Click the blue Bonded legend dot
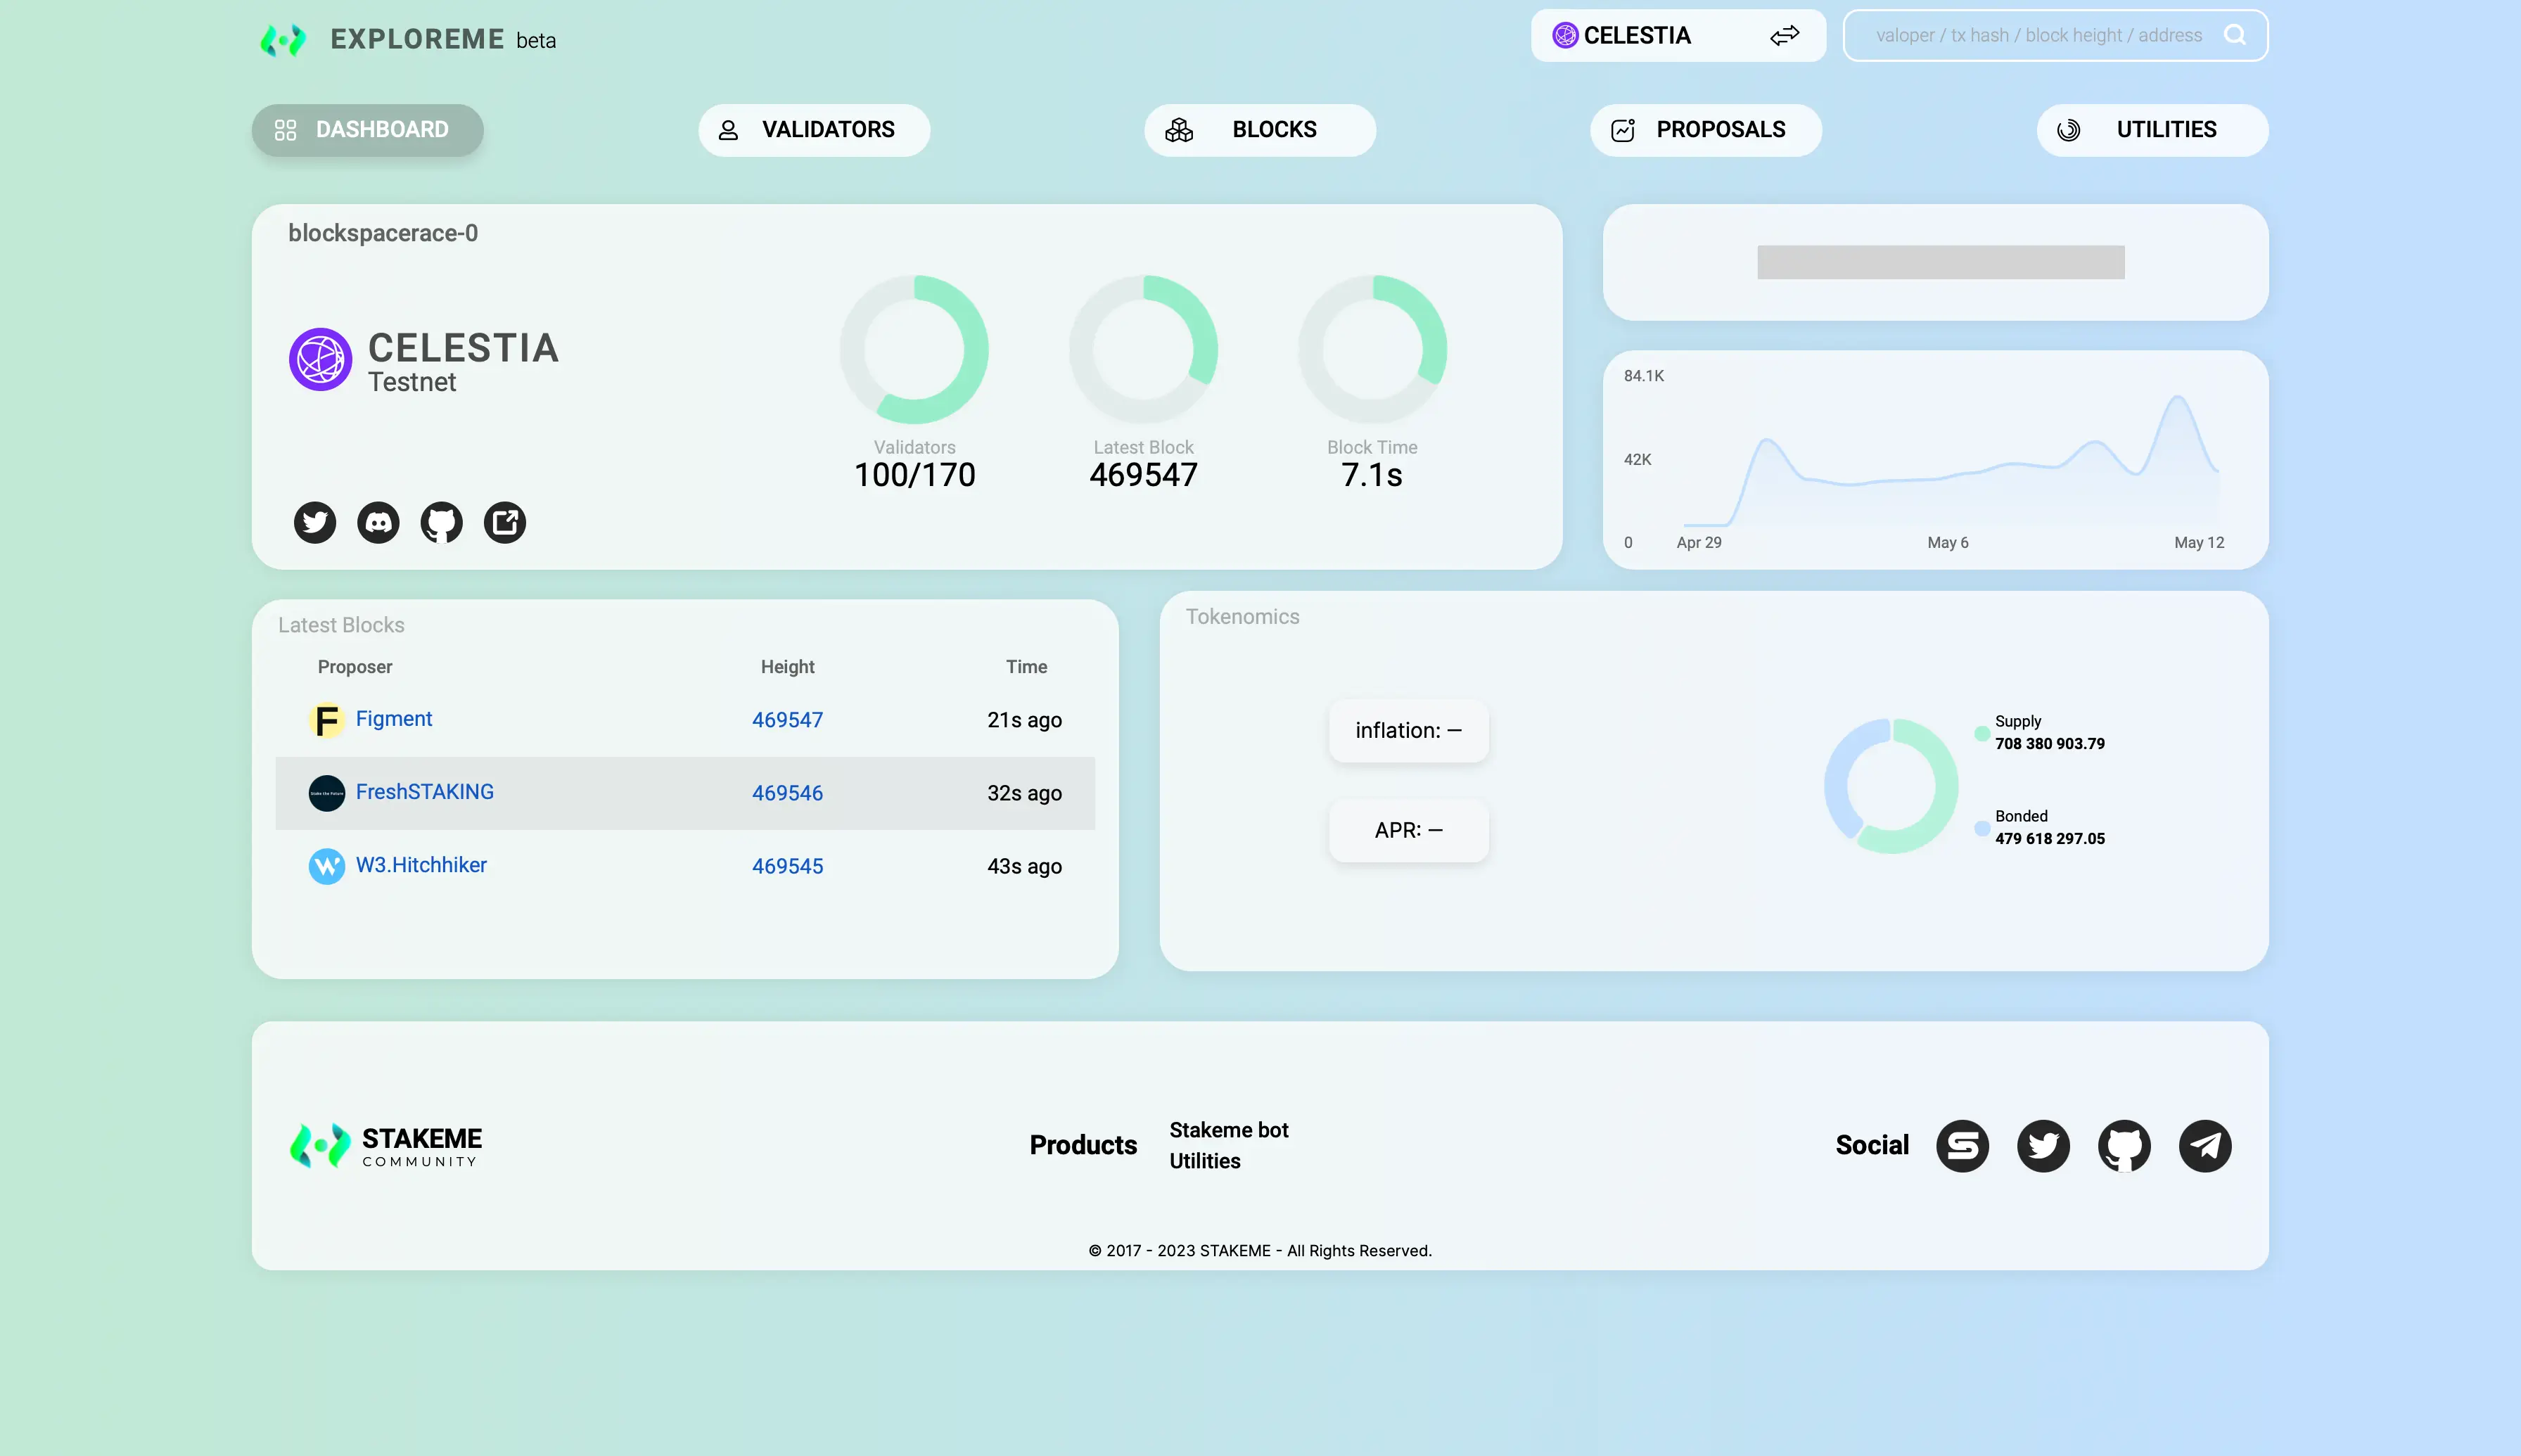 pos(1981,828)
